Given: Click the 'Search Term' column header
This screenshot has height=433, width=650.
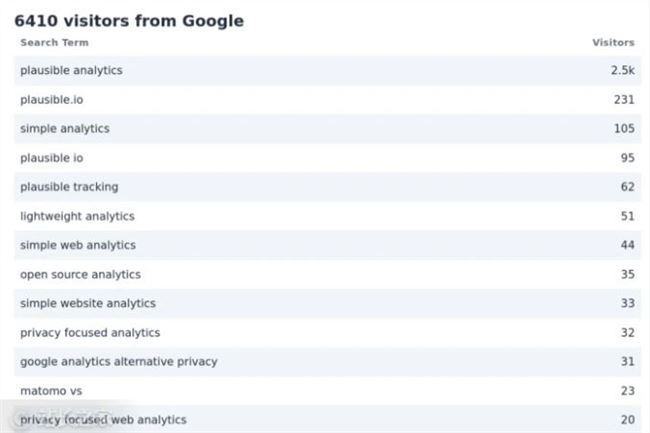Looking at the screenshot, I should point(54,43).
